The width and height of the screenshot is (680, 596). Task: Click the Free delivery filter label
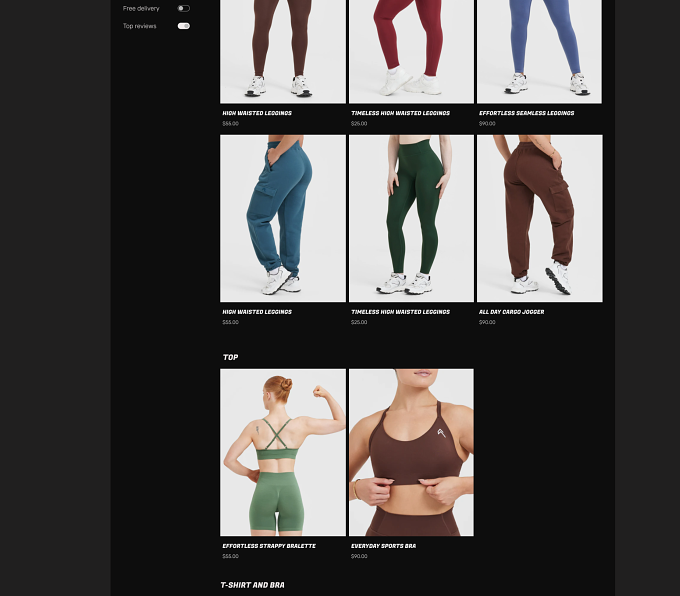141,8
